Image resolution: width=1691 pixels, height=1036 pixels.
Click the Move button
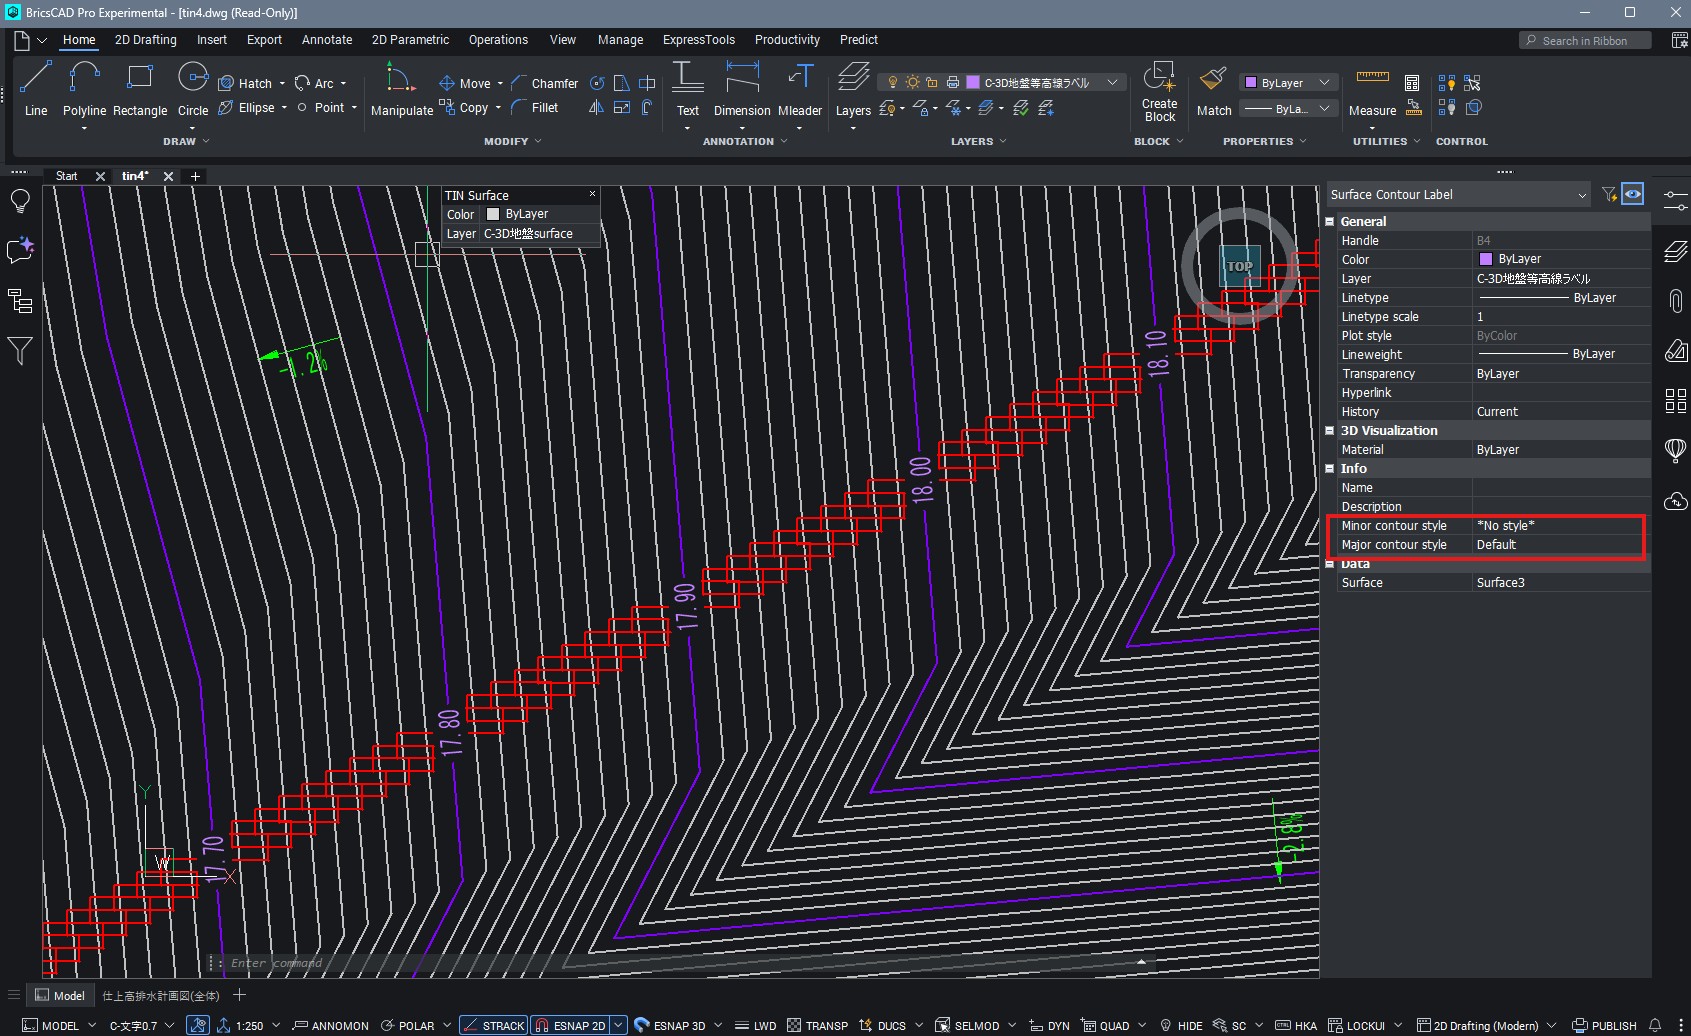coord(465,84)
